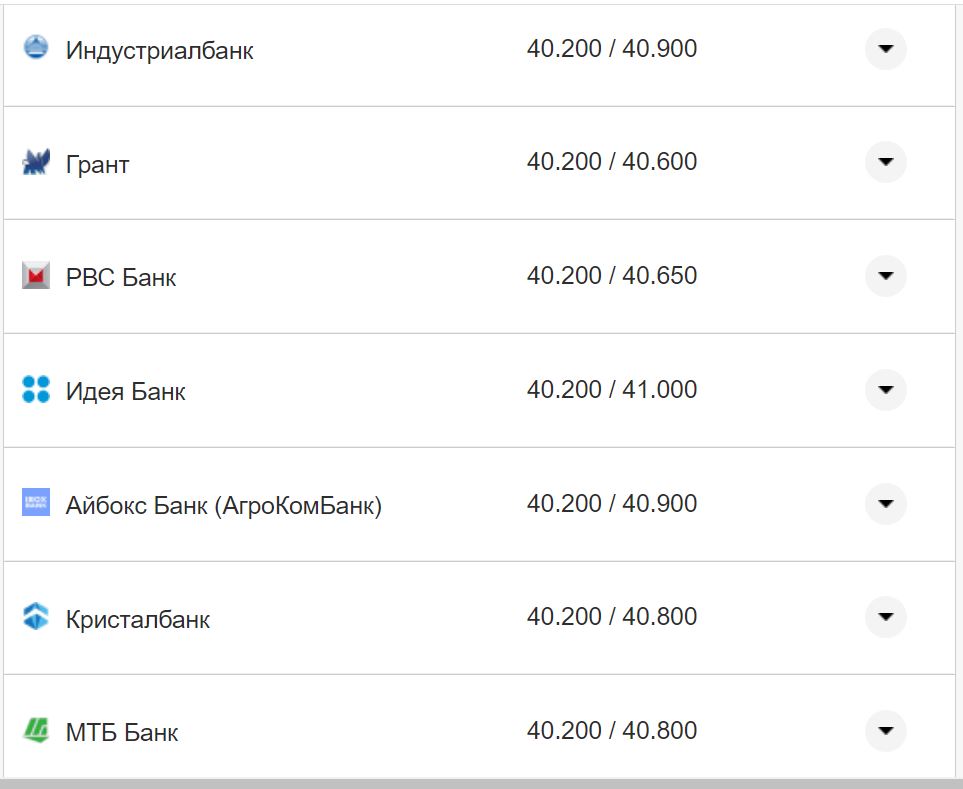Open the Индустриалбанк name link
This screenshot has width=963, height=789.
[159, 50]
